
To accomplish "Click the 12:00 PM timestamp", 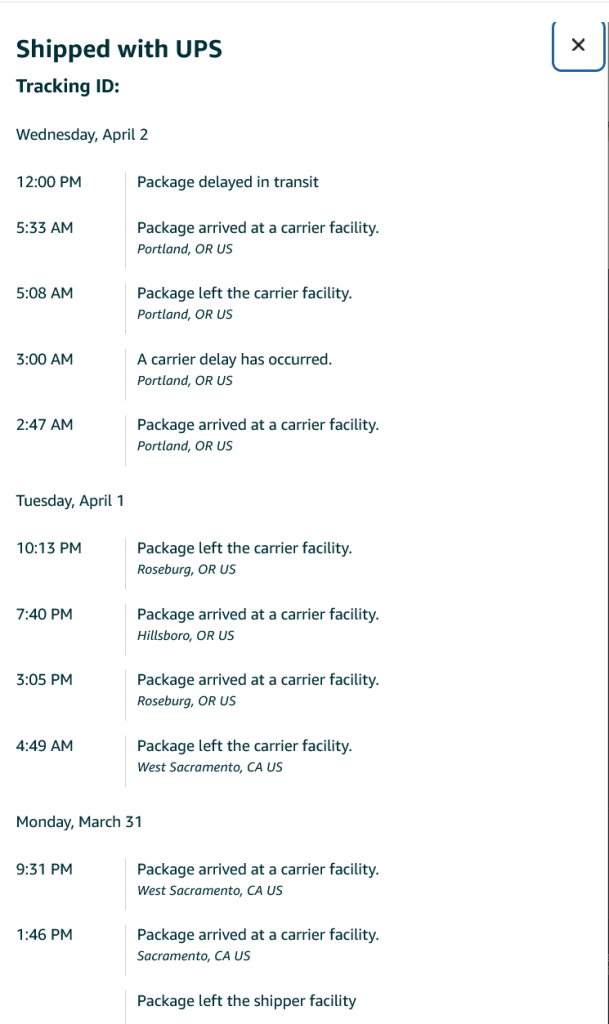I will click(x=49, y=182).
